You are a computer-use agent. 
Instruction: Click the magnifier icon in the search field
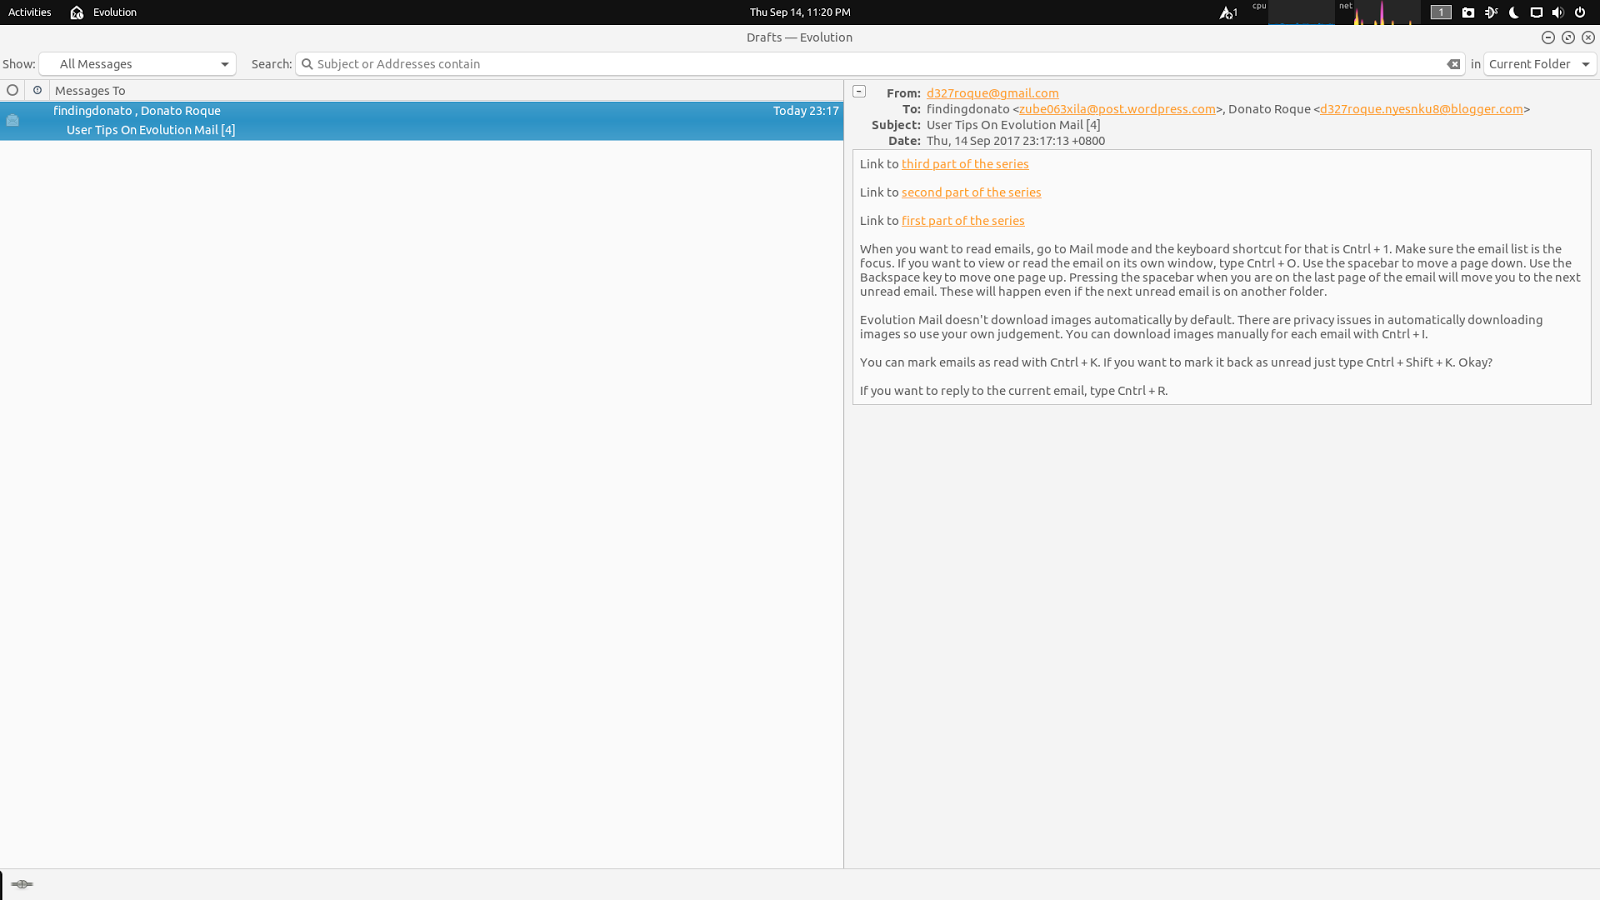308,64
